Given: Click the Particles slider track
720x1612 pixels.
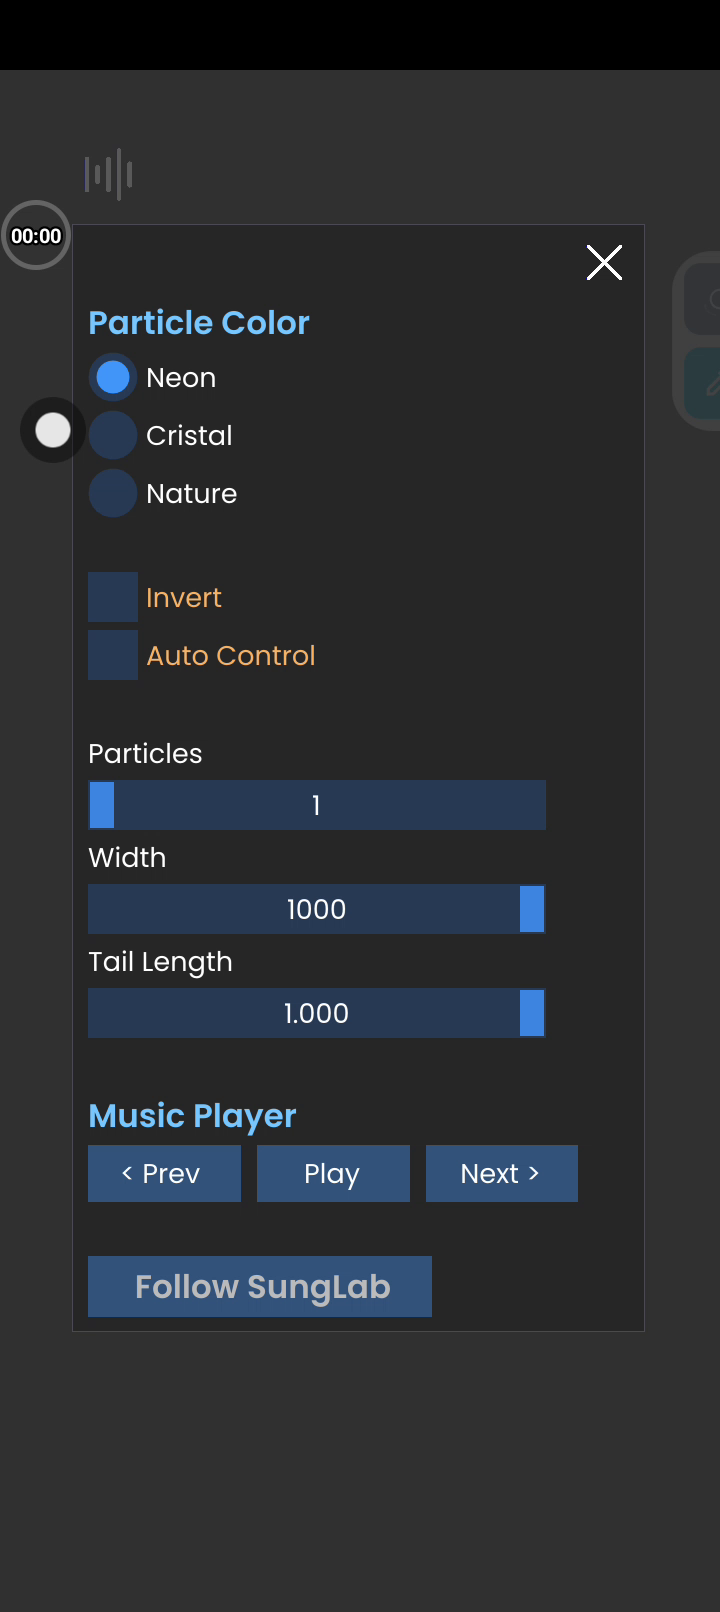Looking at the screenshot, I should click(317, 805).
